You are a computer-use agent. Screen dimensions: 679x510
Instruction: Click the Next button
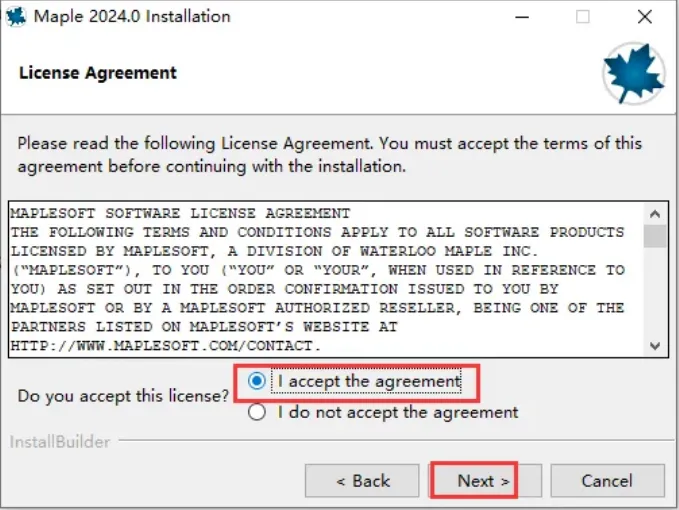[486, 481]
